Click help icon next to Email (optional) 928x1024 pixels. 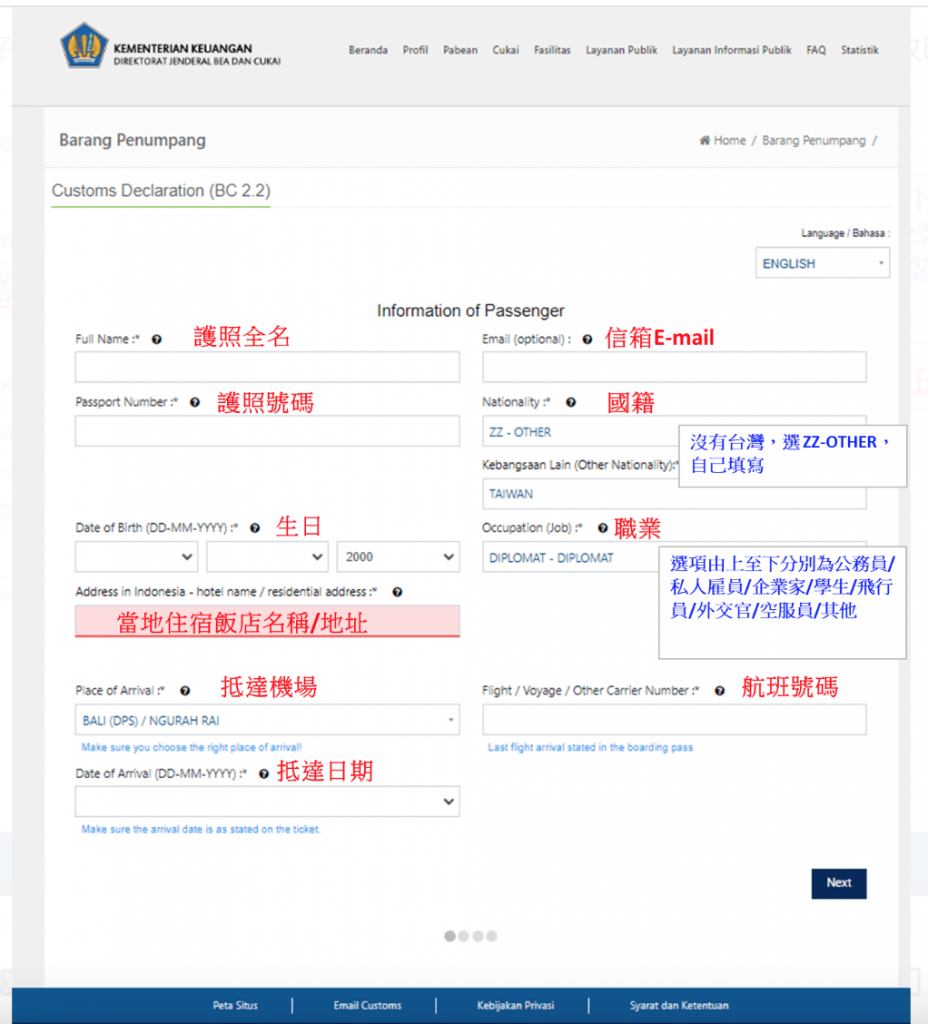587,340
